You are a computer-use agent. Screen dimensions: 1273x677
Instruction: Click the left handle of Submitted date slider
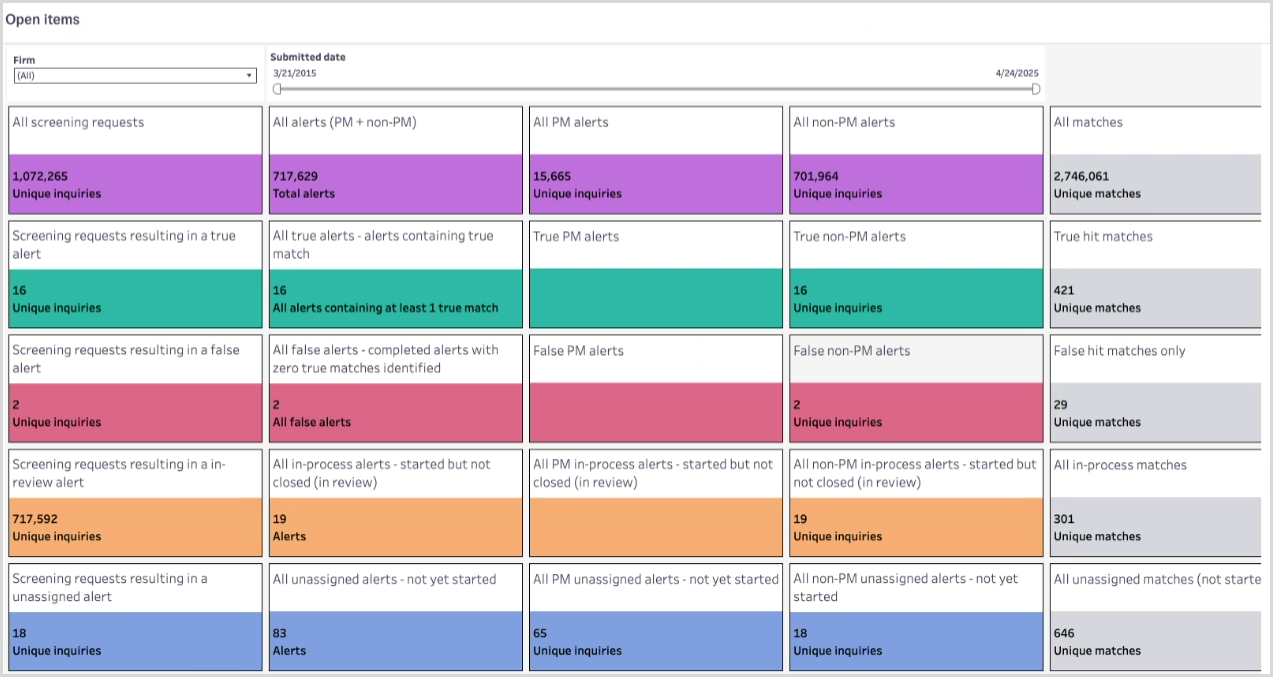(277, 89)
